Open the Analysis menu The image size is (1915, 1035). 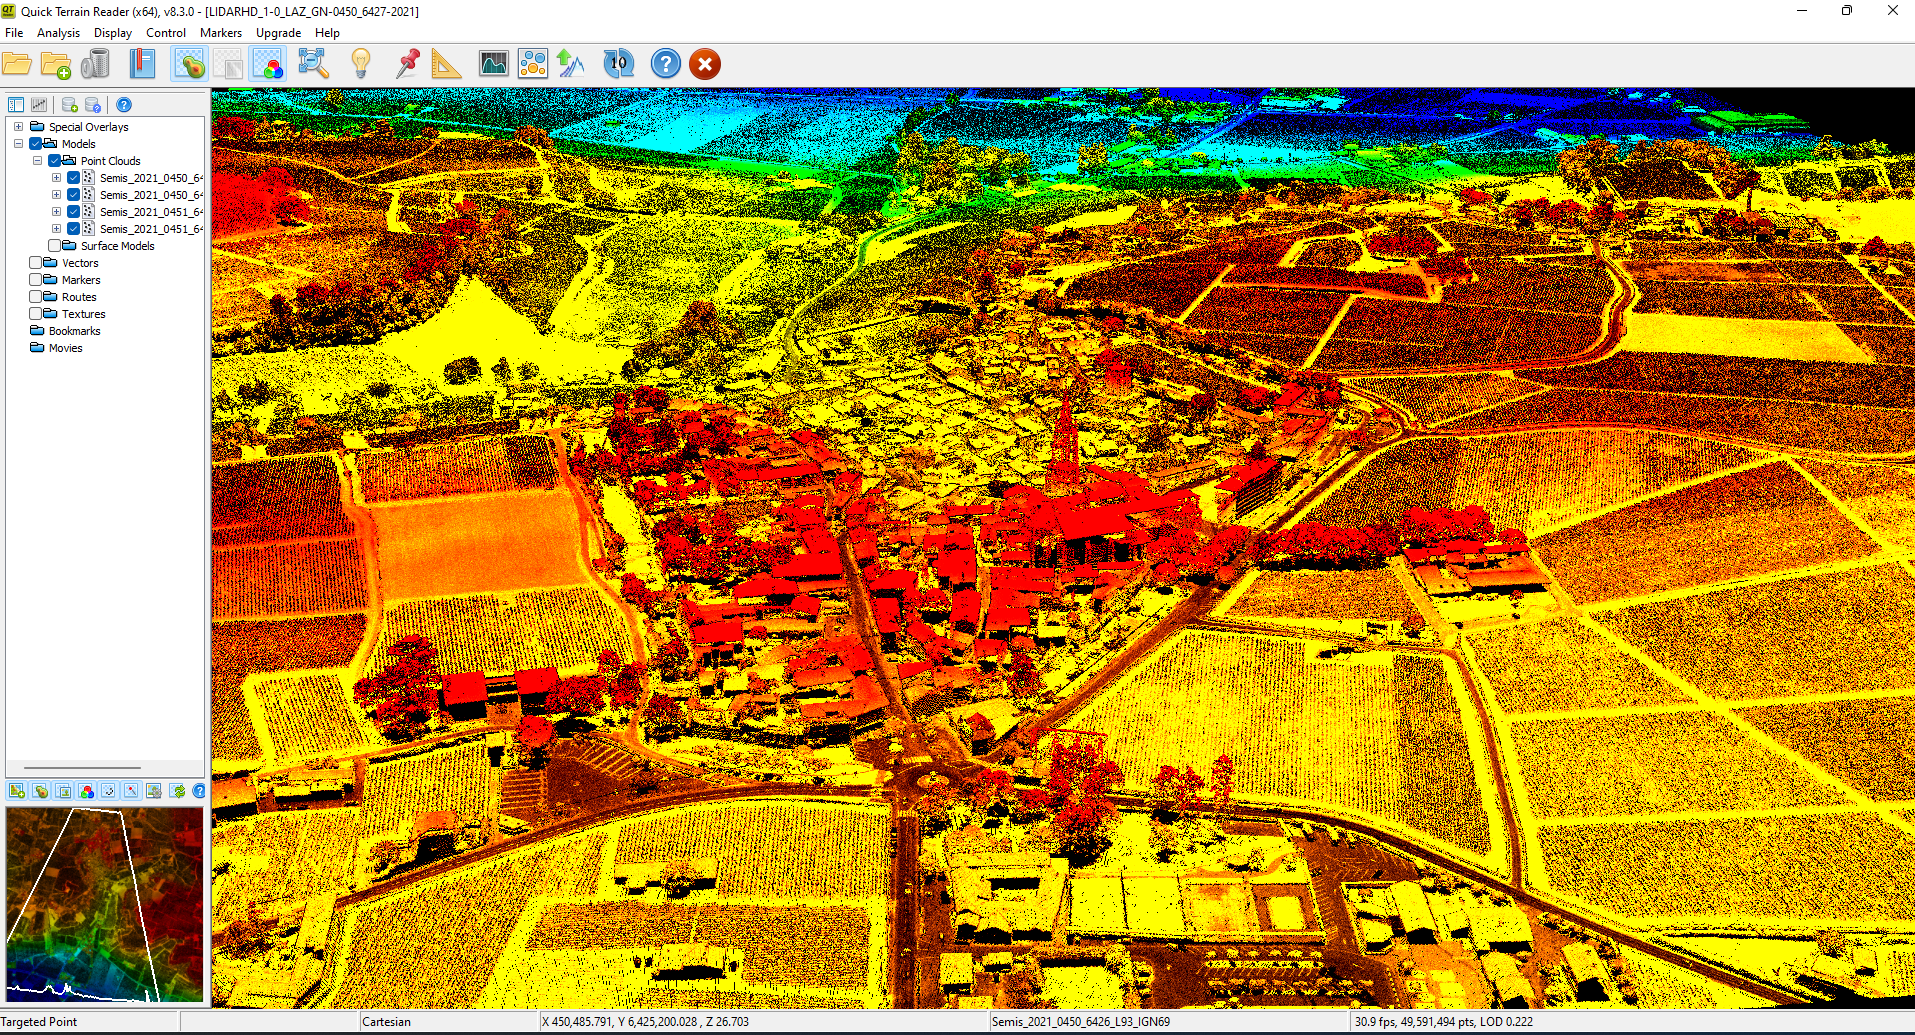point(58,32)
